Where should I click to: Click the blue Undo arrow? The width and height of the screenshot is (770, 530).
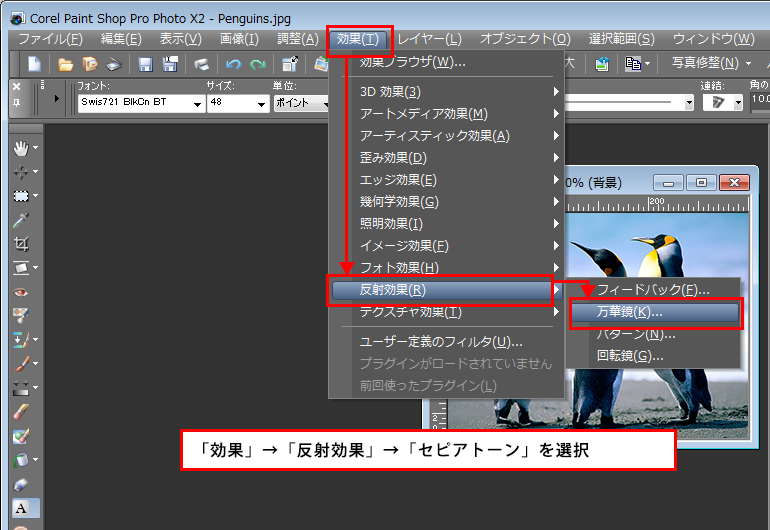tap(233, 64)
